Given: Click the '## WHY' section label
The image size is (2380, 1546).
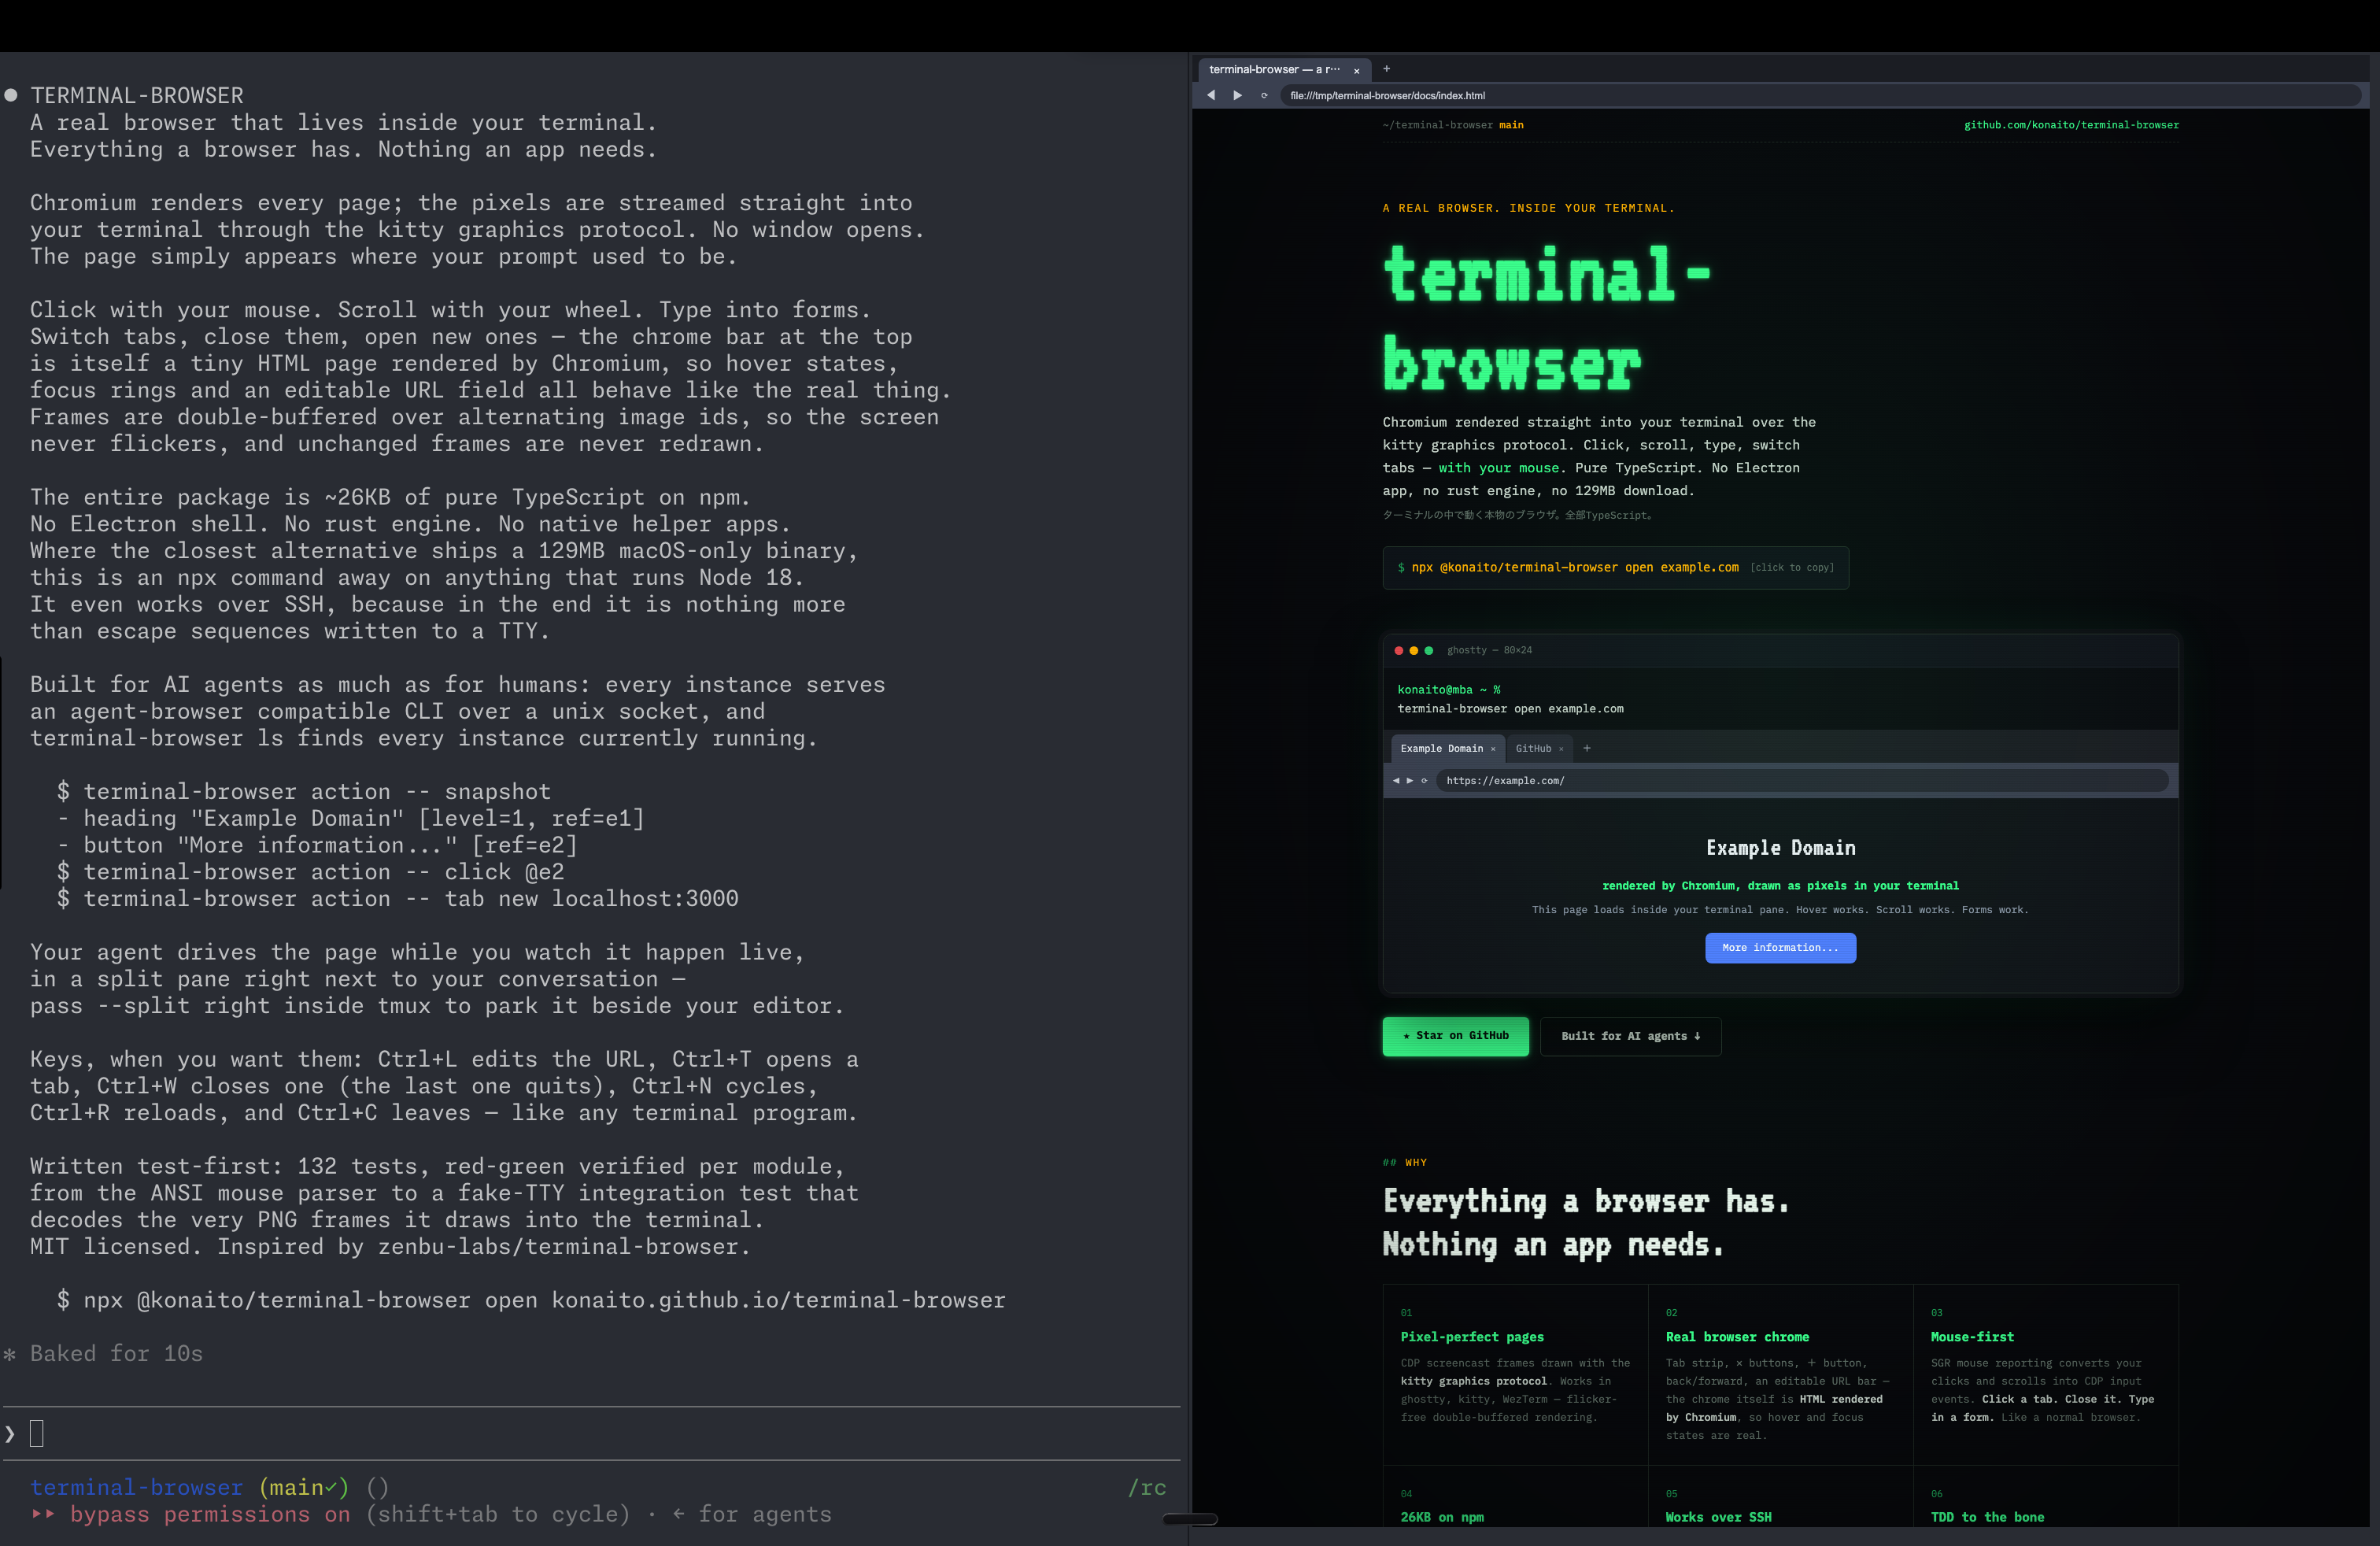Looking at the screenshot, I should (x=1405, y=1162).
